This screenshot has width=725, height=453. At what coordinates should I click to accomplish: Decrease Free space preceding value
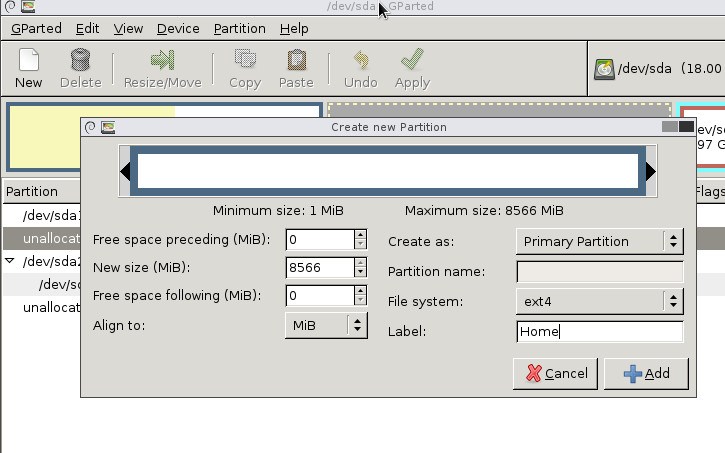click(x=360, y=245)
